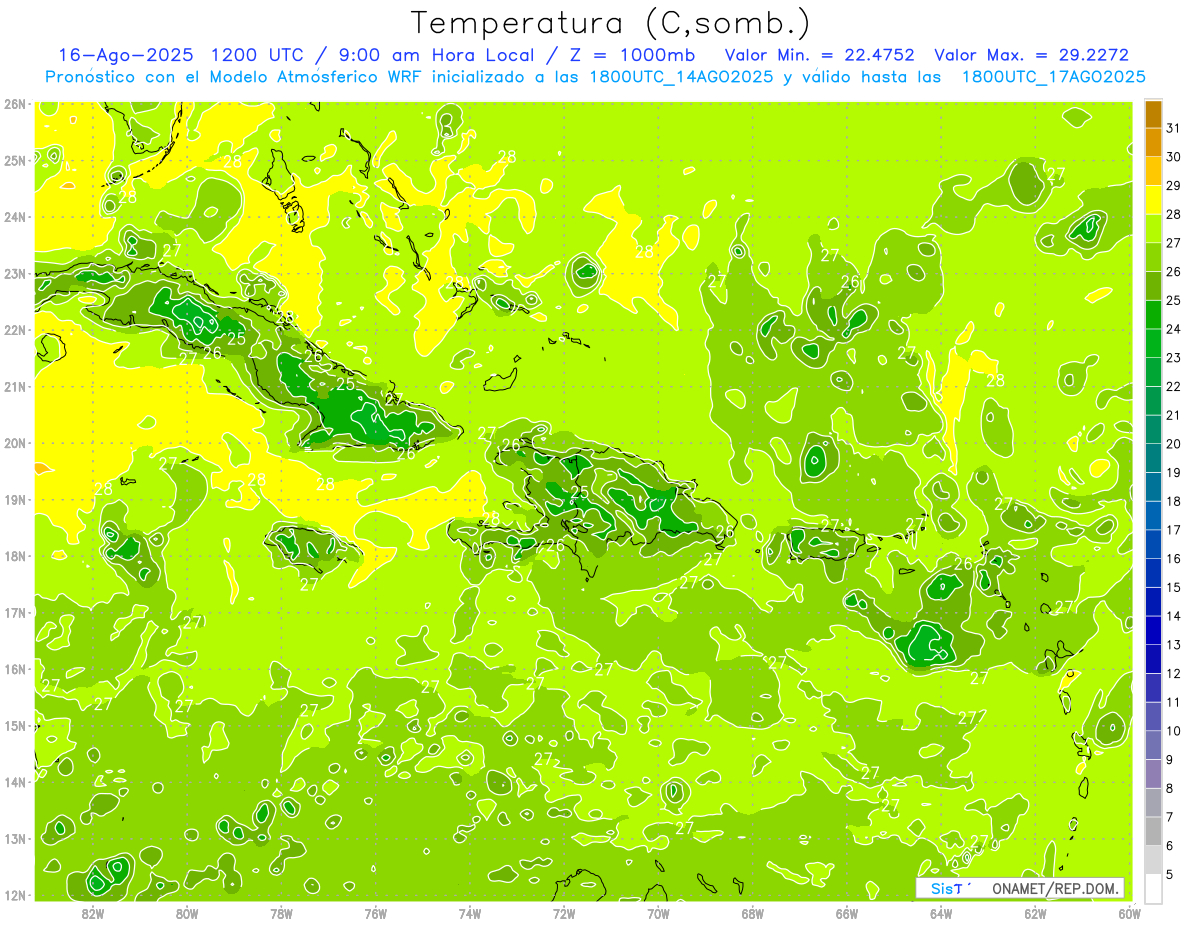Click "Valor Min. = 22.4752" text
The width and height of the screenshot is (1200, 927).
(x=821, y=55)
